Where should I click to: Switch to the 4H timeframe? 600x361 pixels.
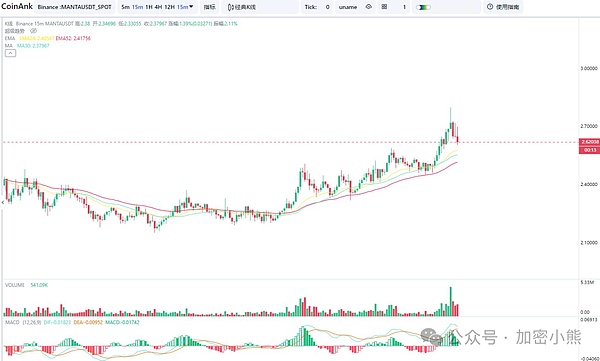coord(158,7)
